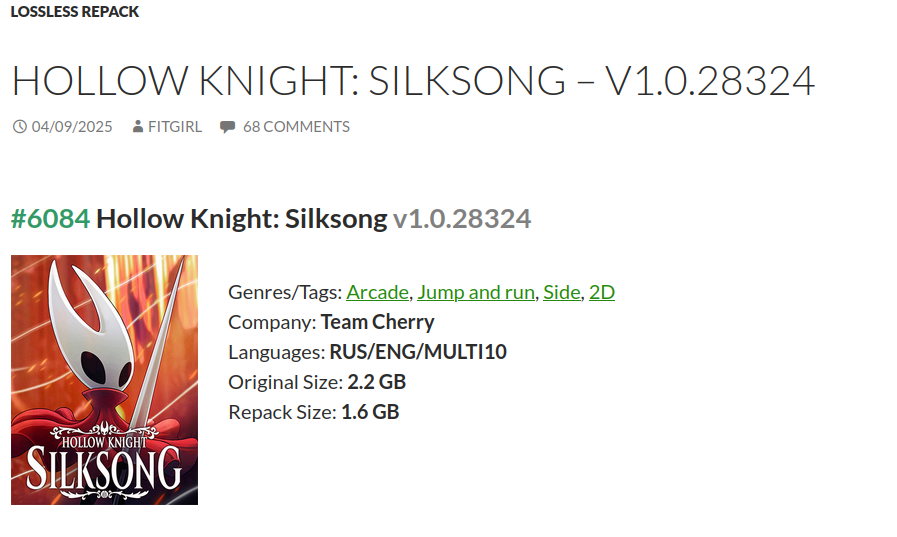This screenshot has height=537, width=897.
Task: Click the Original Size 2.2 GB value
Action: (x=376, y=382)
